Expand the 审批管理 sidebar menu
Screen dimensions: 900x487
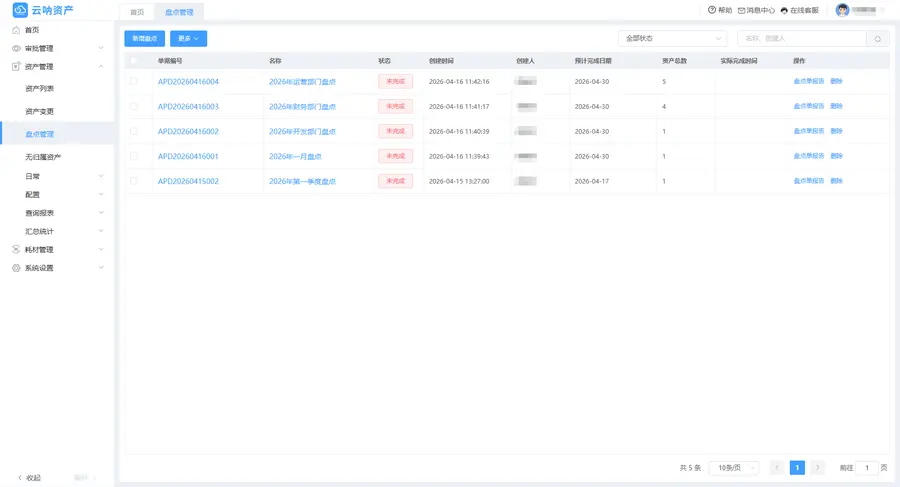[57, 48]
